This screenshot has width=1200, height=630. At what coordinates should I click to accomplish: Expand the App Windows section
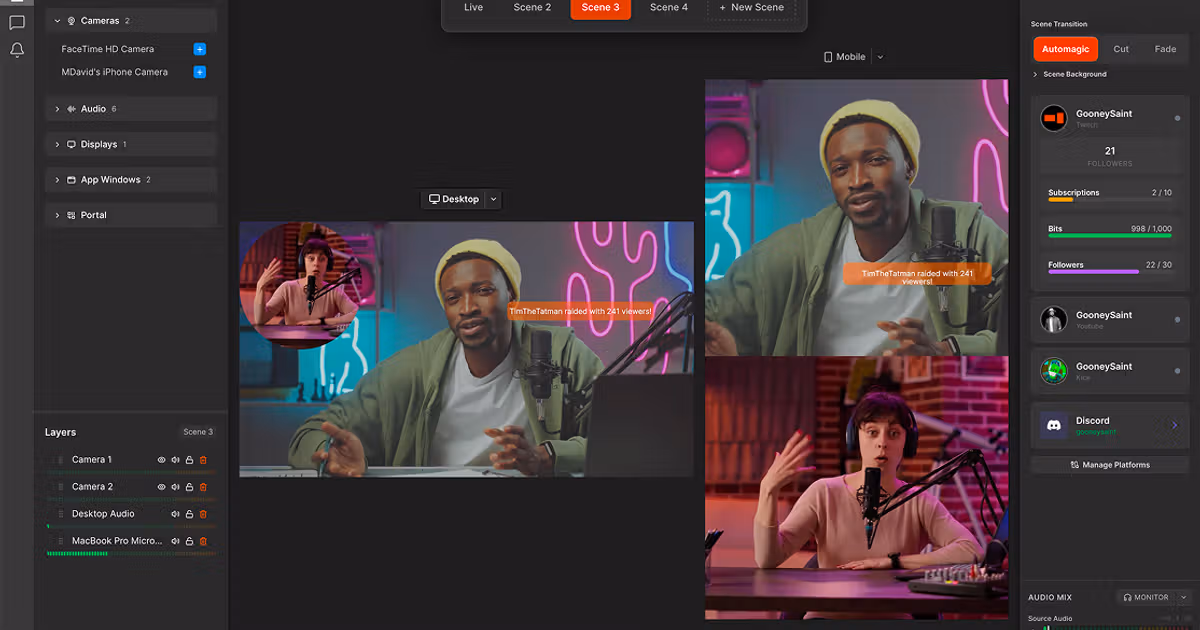click(57, 180)
